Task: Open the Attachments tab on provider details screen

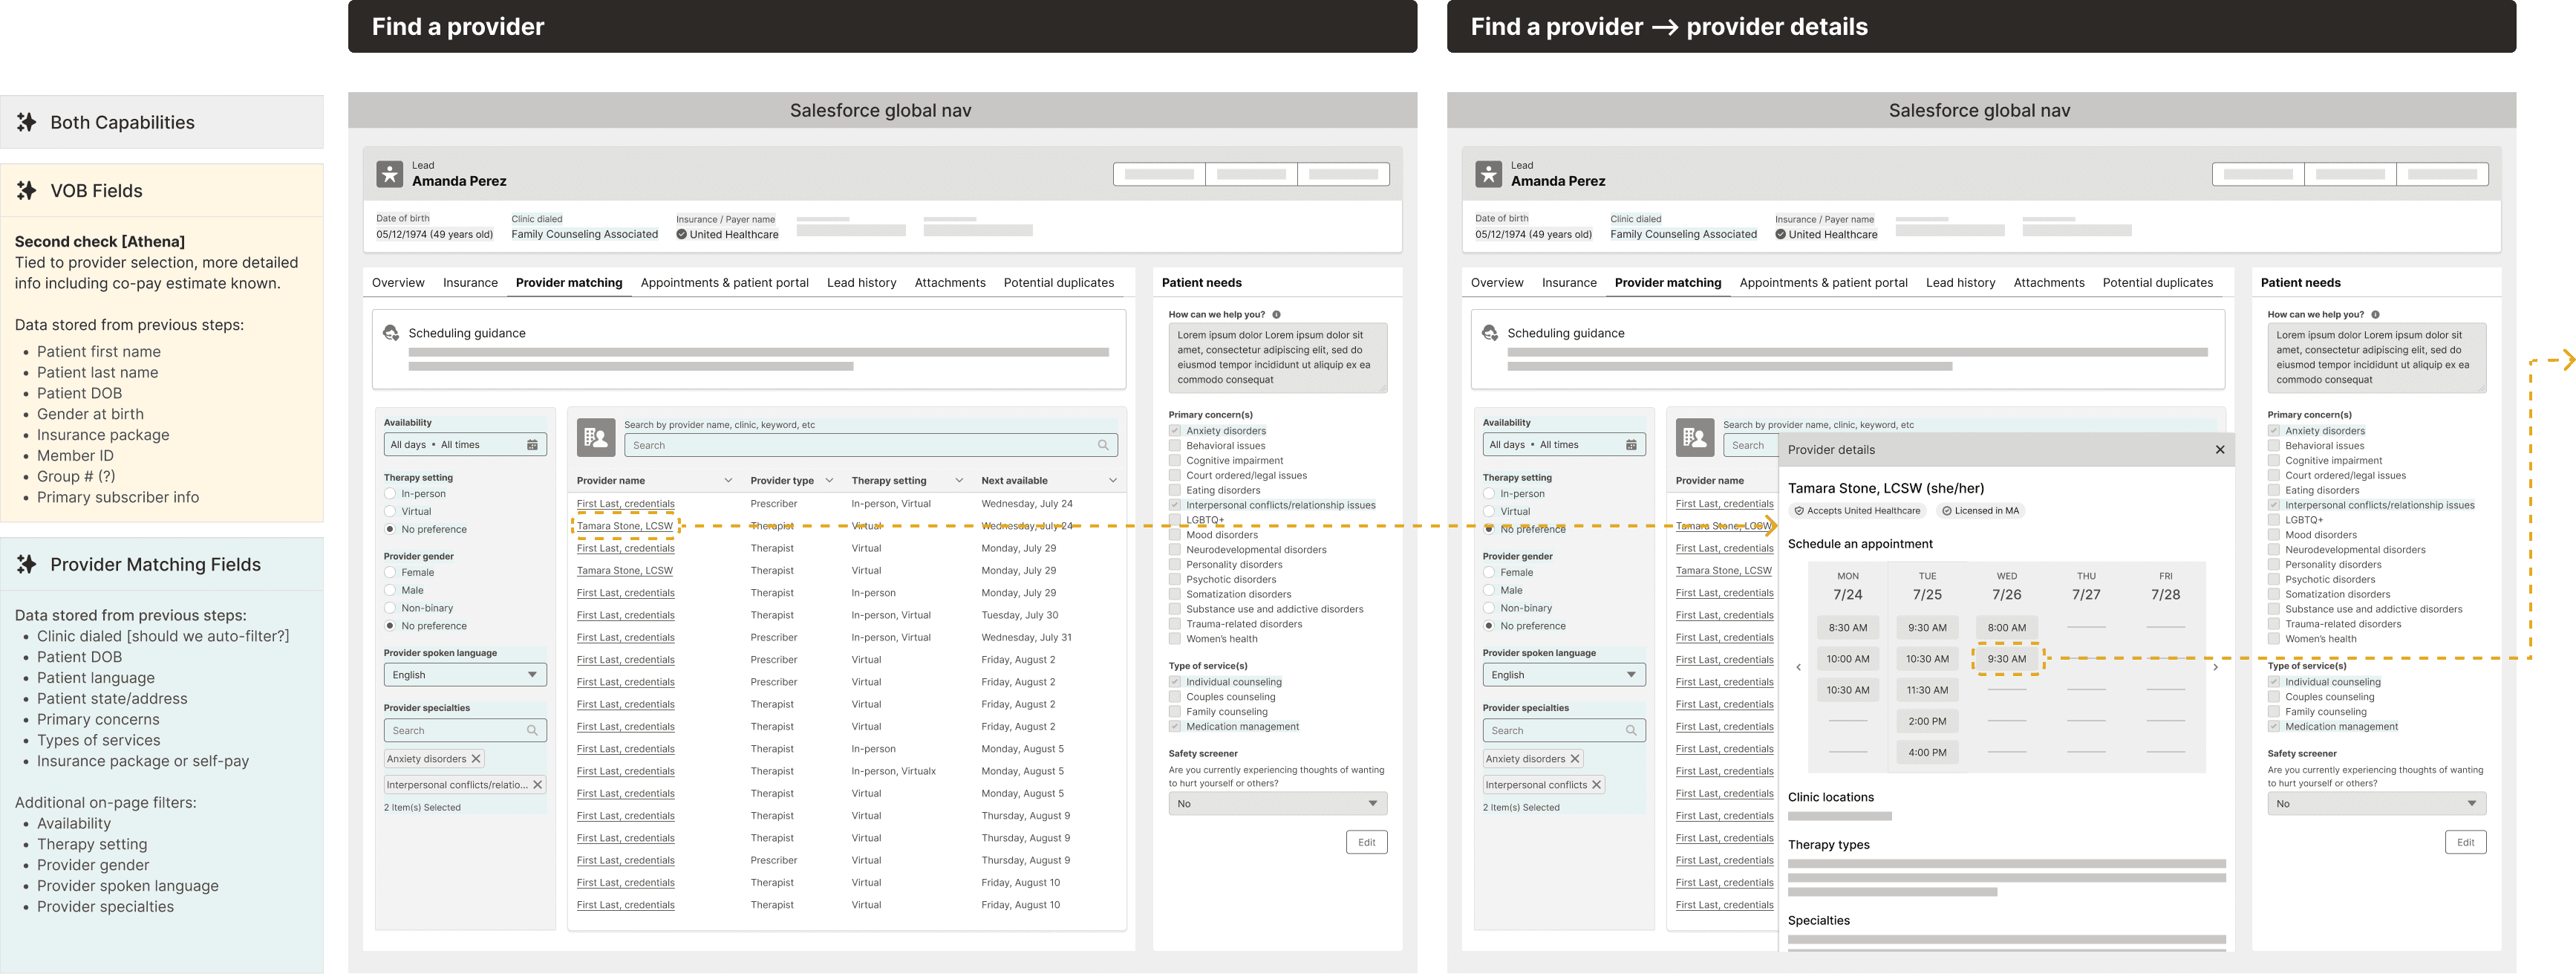Action: pyautogui.click(x=2049, y=283)
